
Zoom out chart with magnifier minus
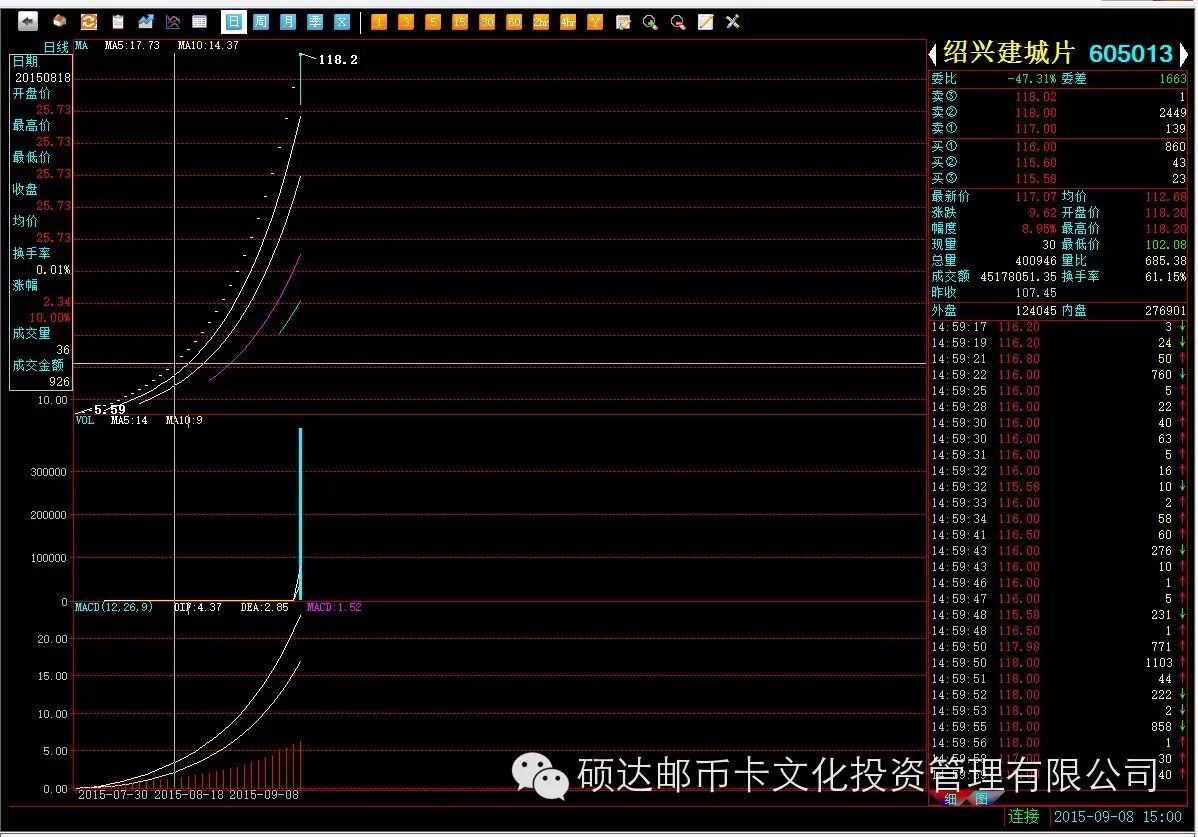point(678,21)
